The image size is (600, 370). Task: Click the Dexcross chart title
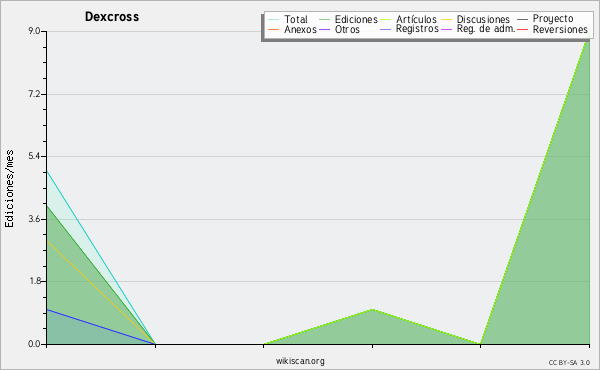coord(112,17)
